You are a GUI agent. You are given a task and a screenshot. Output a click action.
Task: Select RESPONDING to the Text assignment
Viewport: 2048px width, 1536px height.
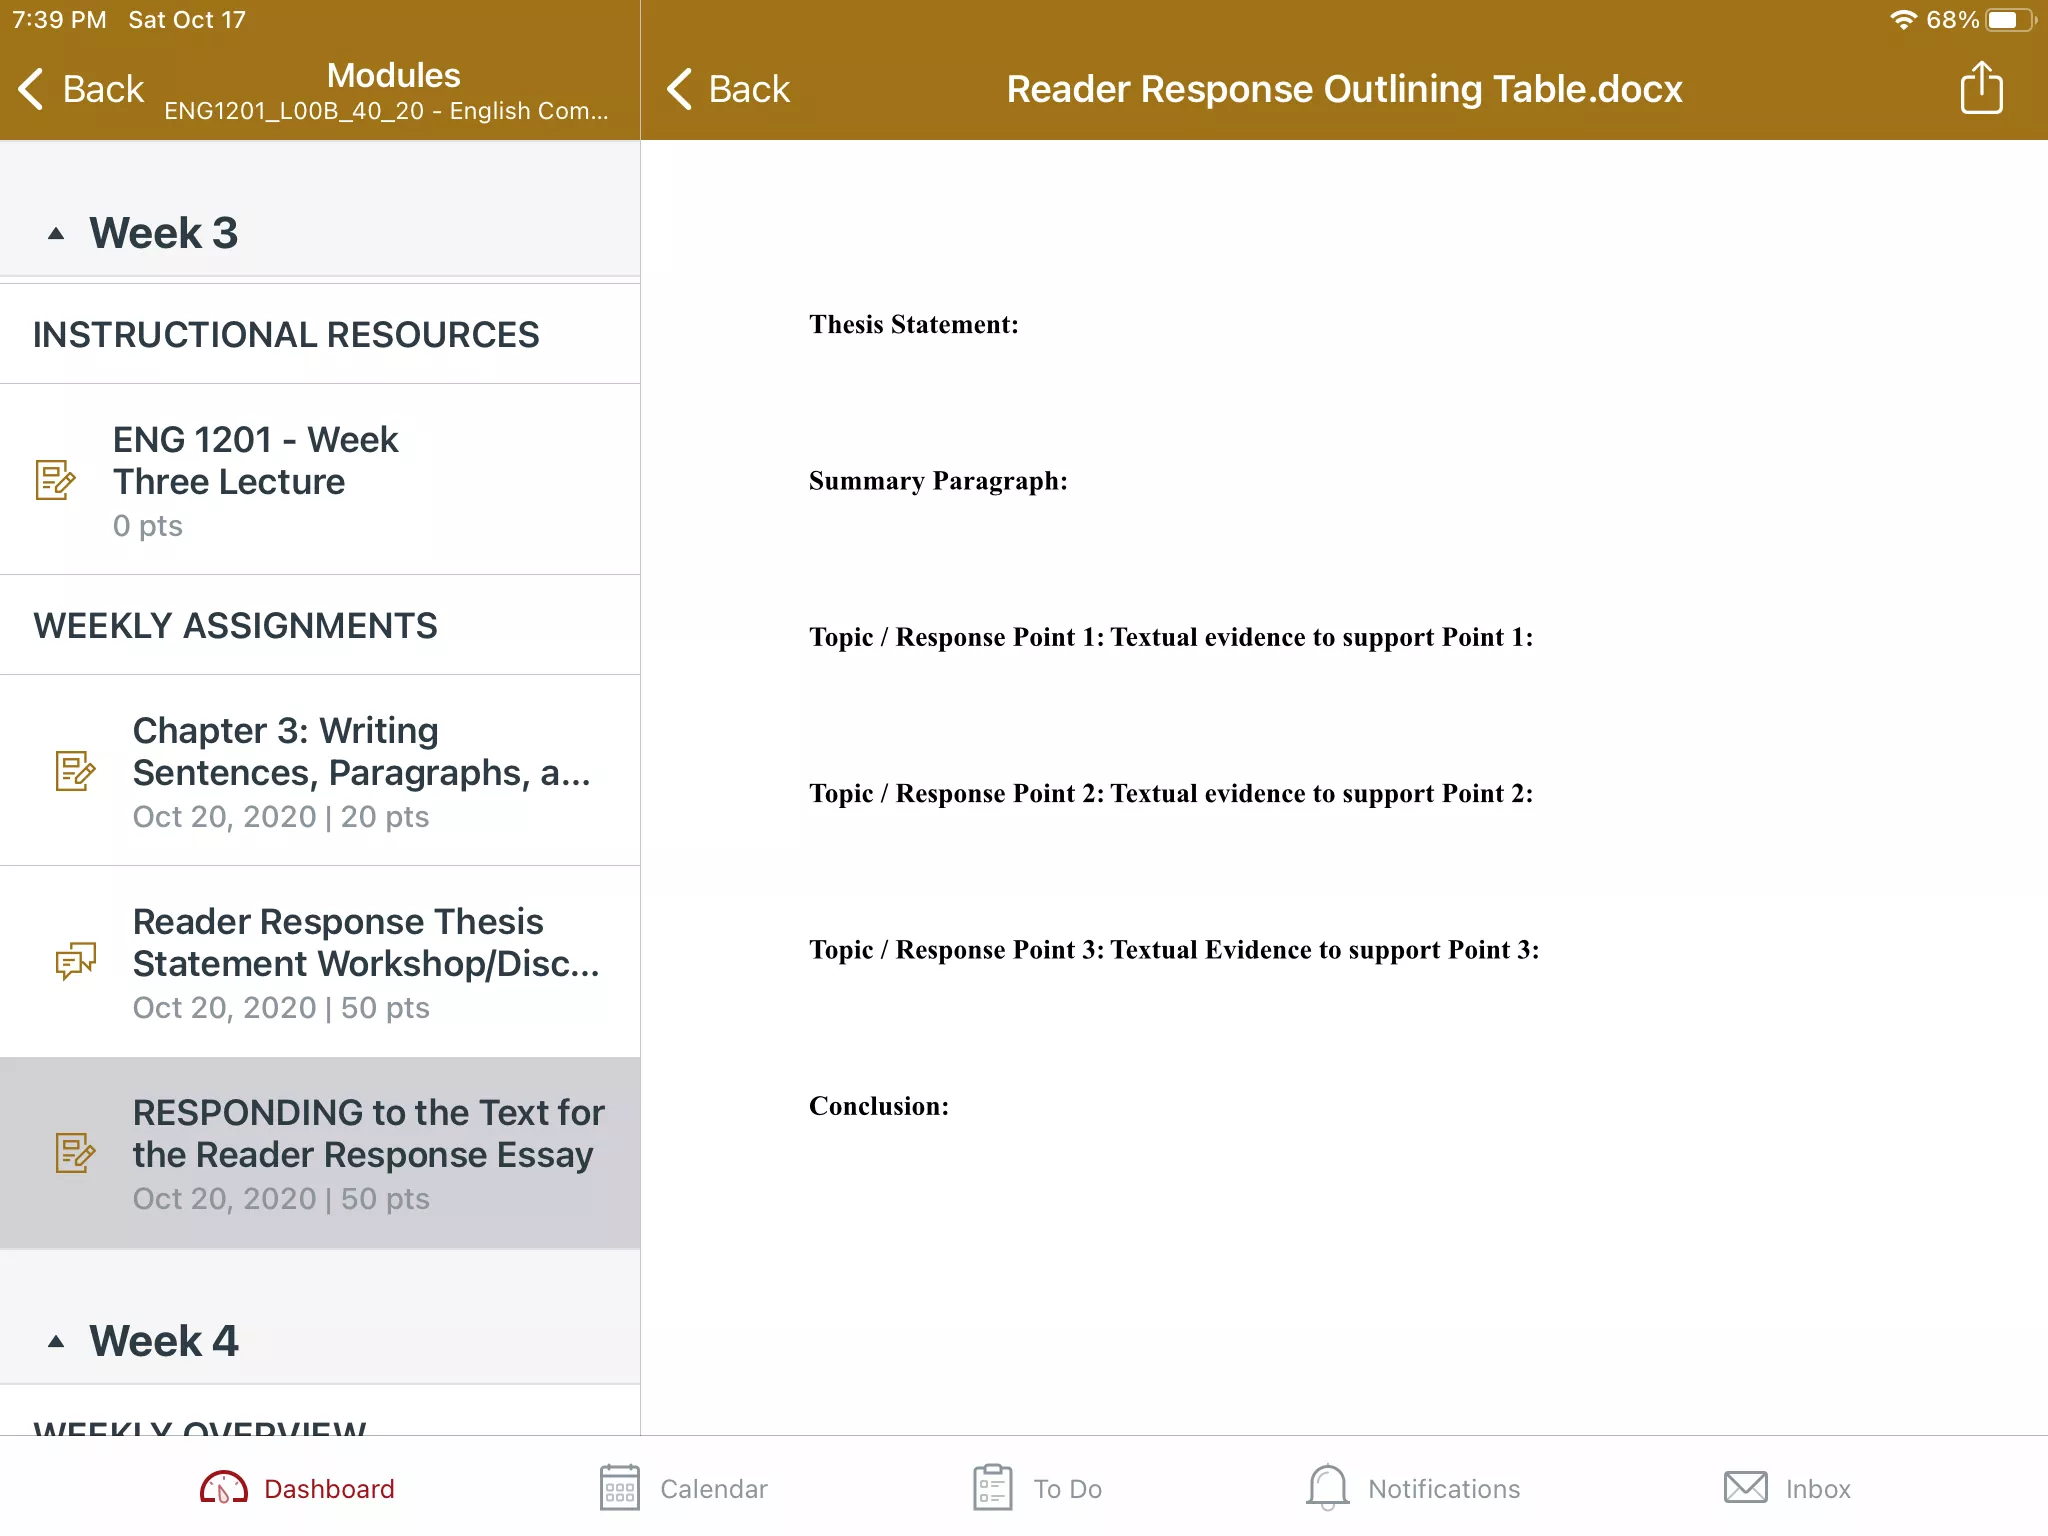(320, 1152)
